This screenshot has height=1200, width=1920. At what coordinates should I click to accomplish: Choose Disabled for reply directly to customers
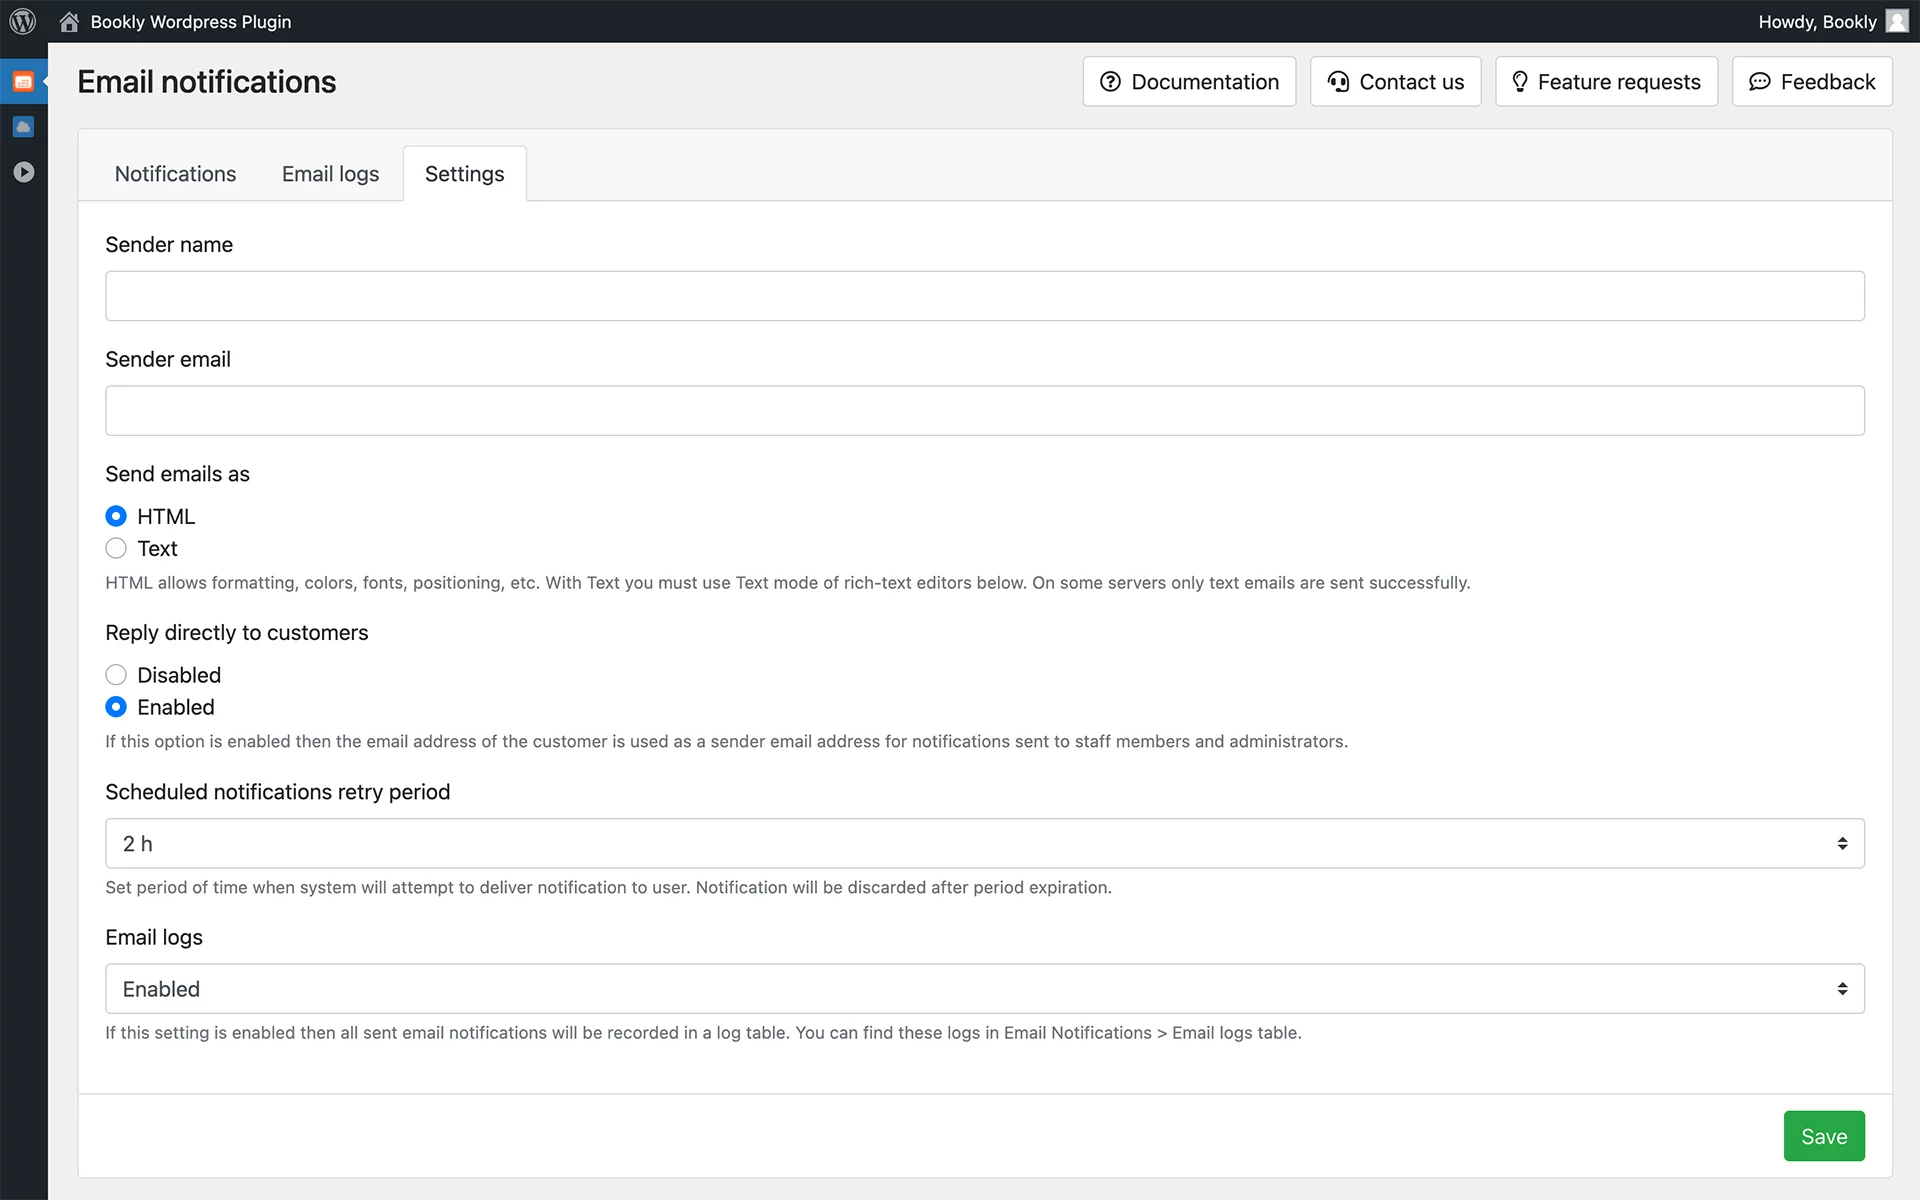point(116,675)
